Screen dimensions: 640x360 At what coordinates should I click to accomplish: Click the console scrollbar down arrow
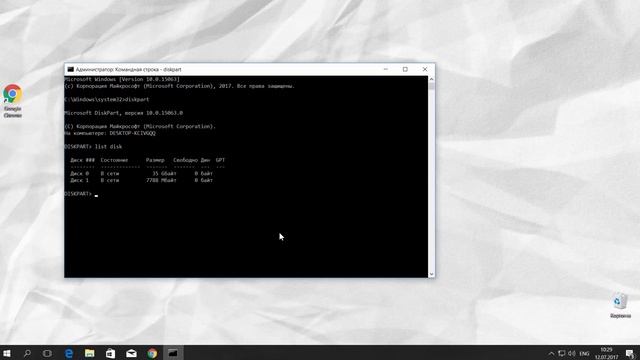coord(431,274)
